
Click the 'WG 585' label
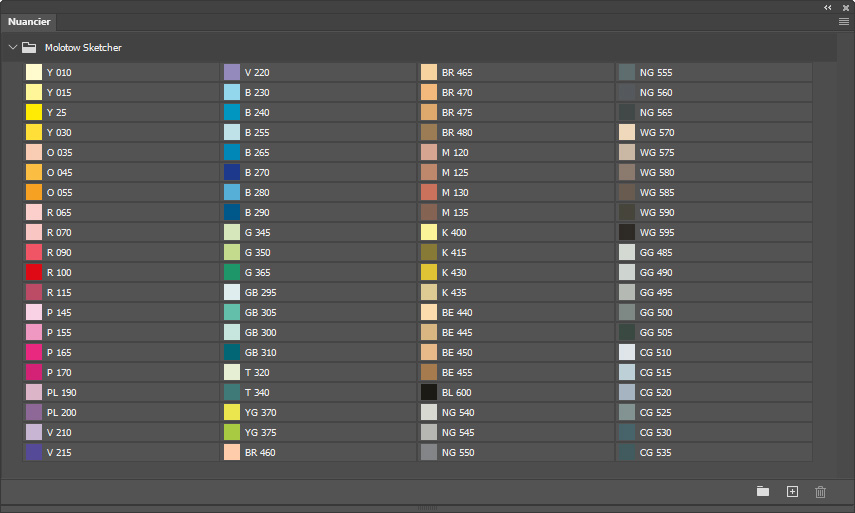pos(657,192)
